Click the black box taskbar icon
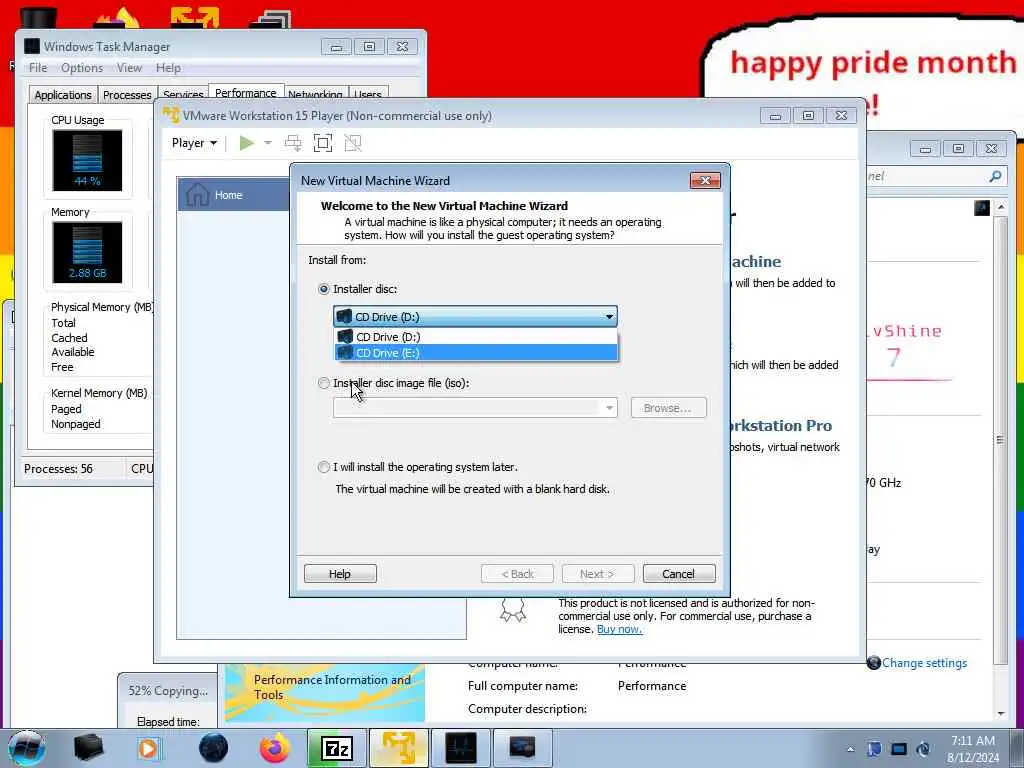The height and width of the screenshot is (768, 1024). (88, 748)
